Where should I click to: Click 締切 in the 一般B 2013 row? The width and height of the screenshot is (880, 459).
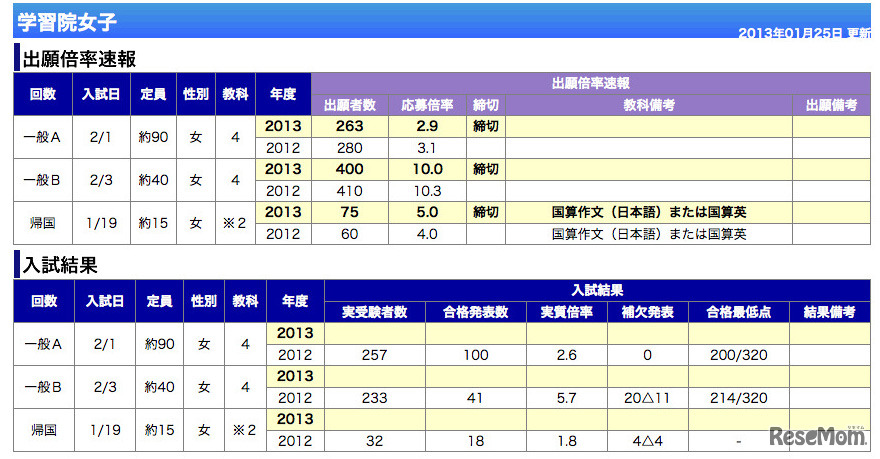click(x=485, y=169)
